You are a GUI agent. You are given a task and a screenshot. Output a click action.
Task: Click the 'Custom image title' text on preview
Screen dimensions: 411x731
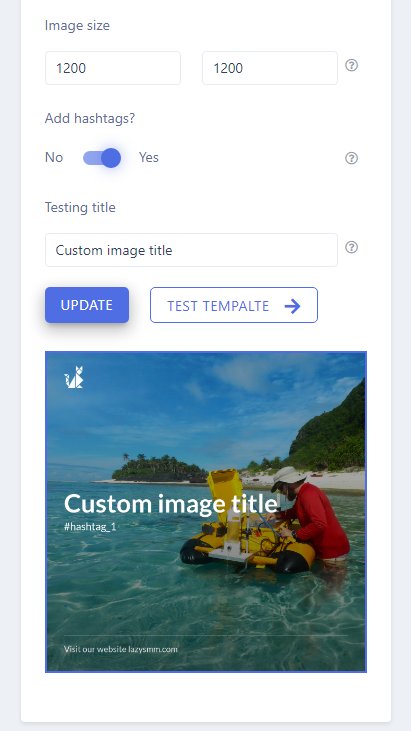coord(171,504)
